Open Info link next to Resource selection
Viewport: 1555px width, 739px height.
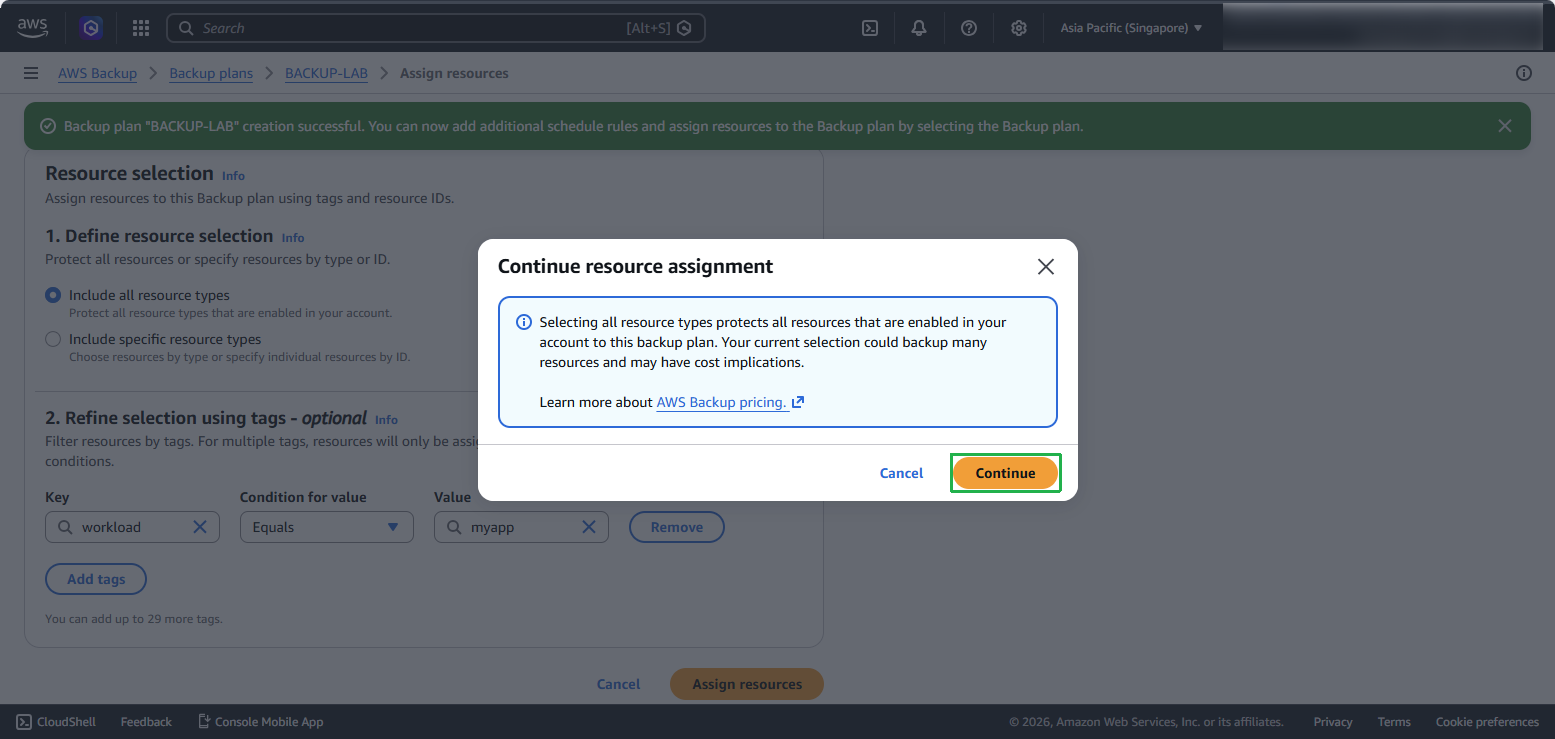(x=233, y=176)
